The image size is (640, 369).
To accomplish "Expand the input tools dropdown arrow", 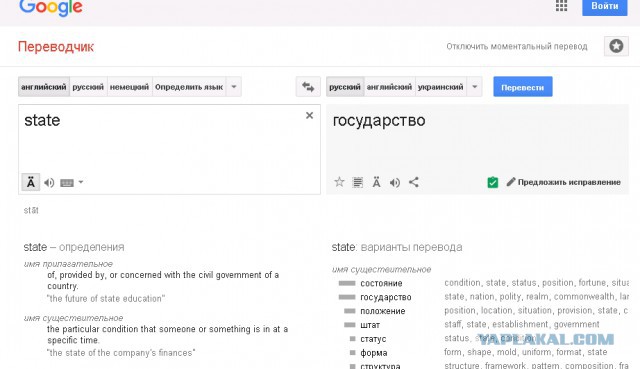I will [x=81, y=182].
